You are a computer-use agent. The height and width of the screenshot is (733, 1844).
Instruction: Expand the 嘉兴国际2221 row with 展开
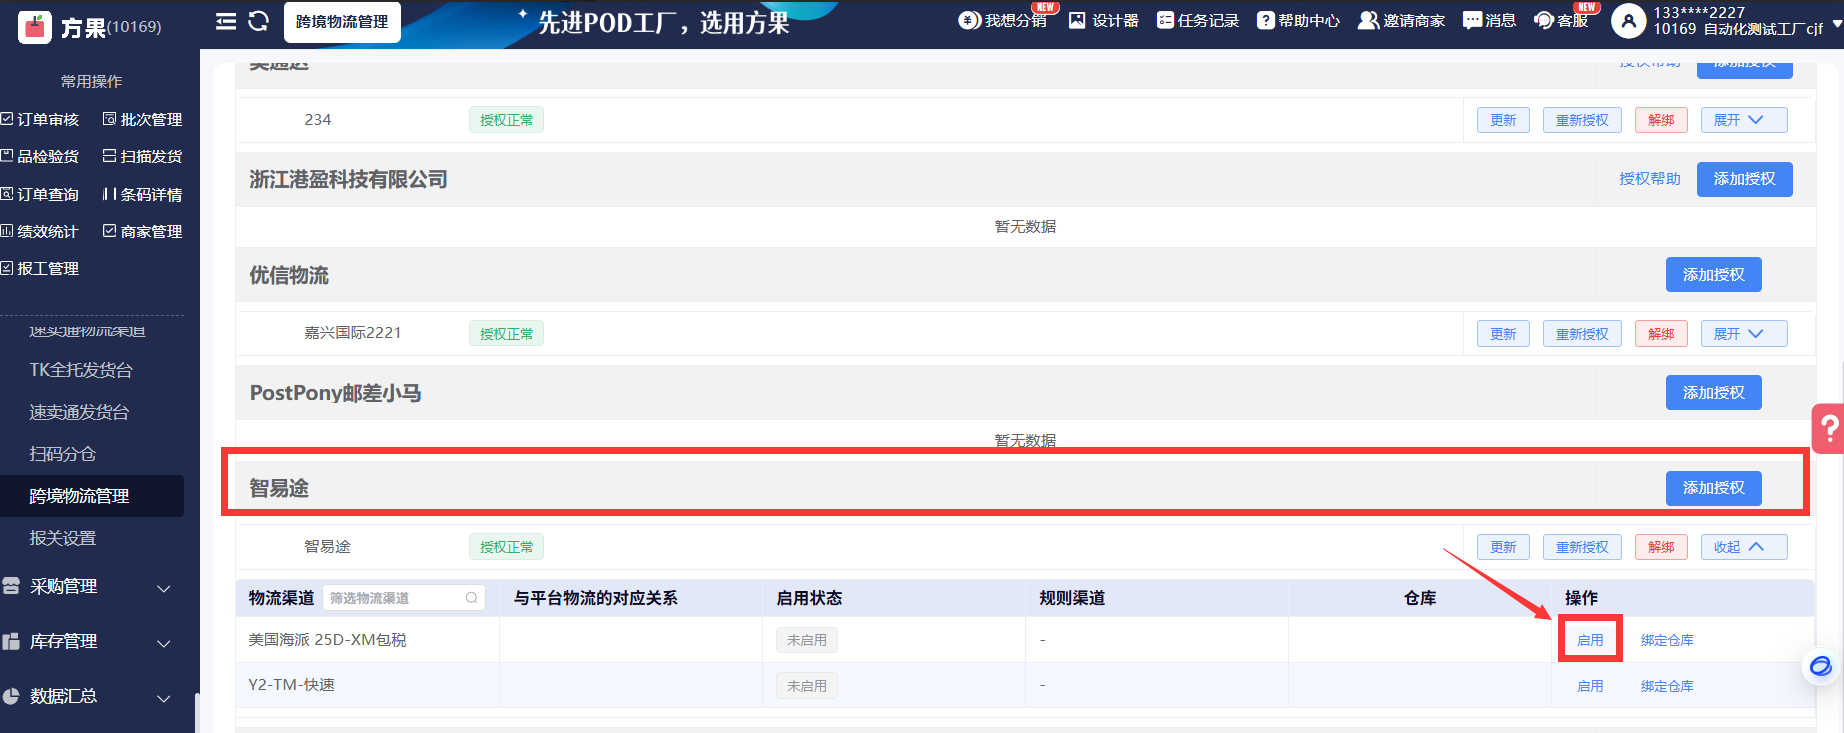point(1743,334)
